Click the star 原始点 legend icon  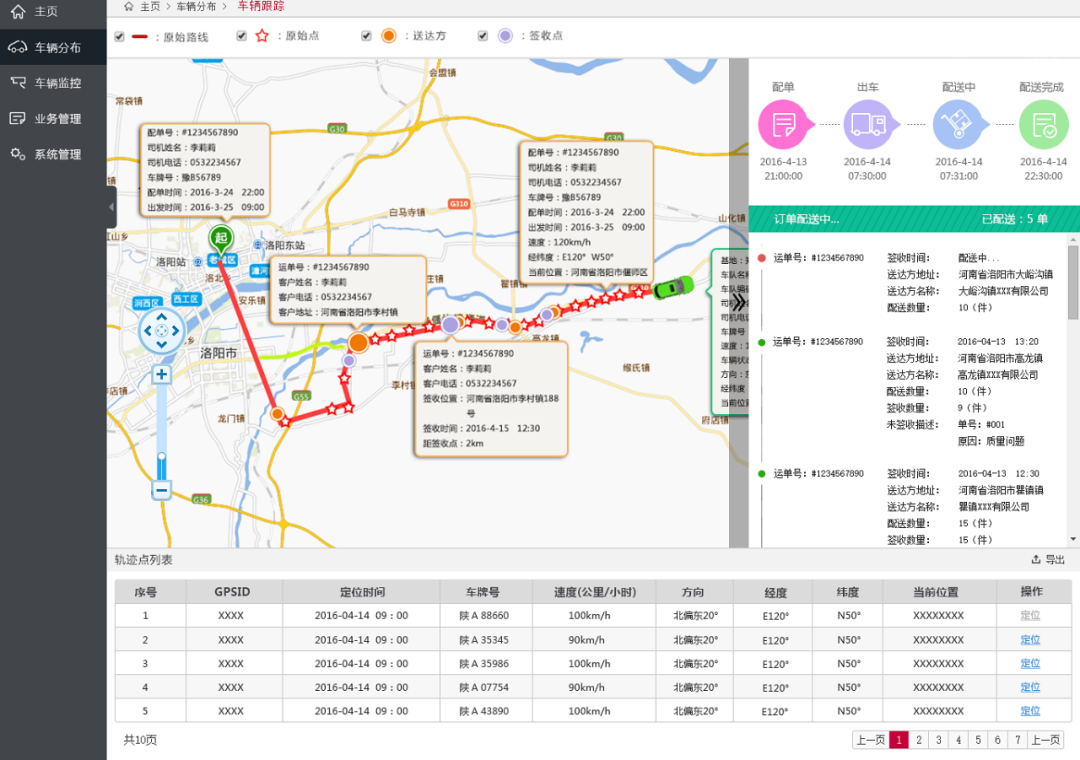[x=262, y=35]
